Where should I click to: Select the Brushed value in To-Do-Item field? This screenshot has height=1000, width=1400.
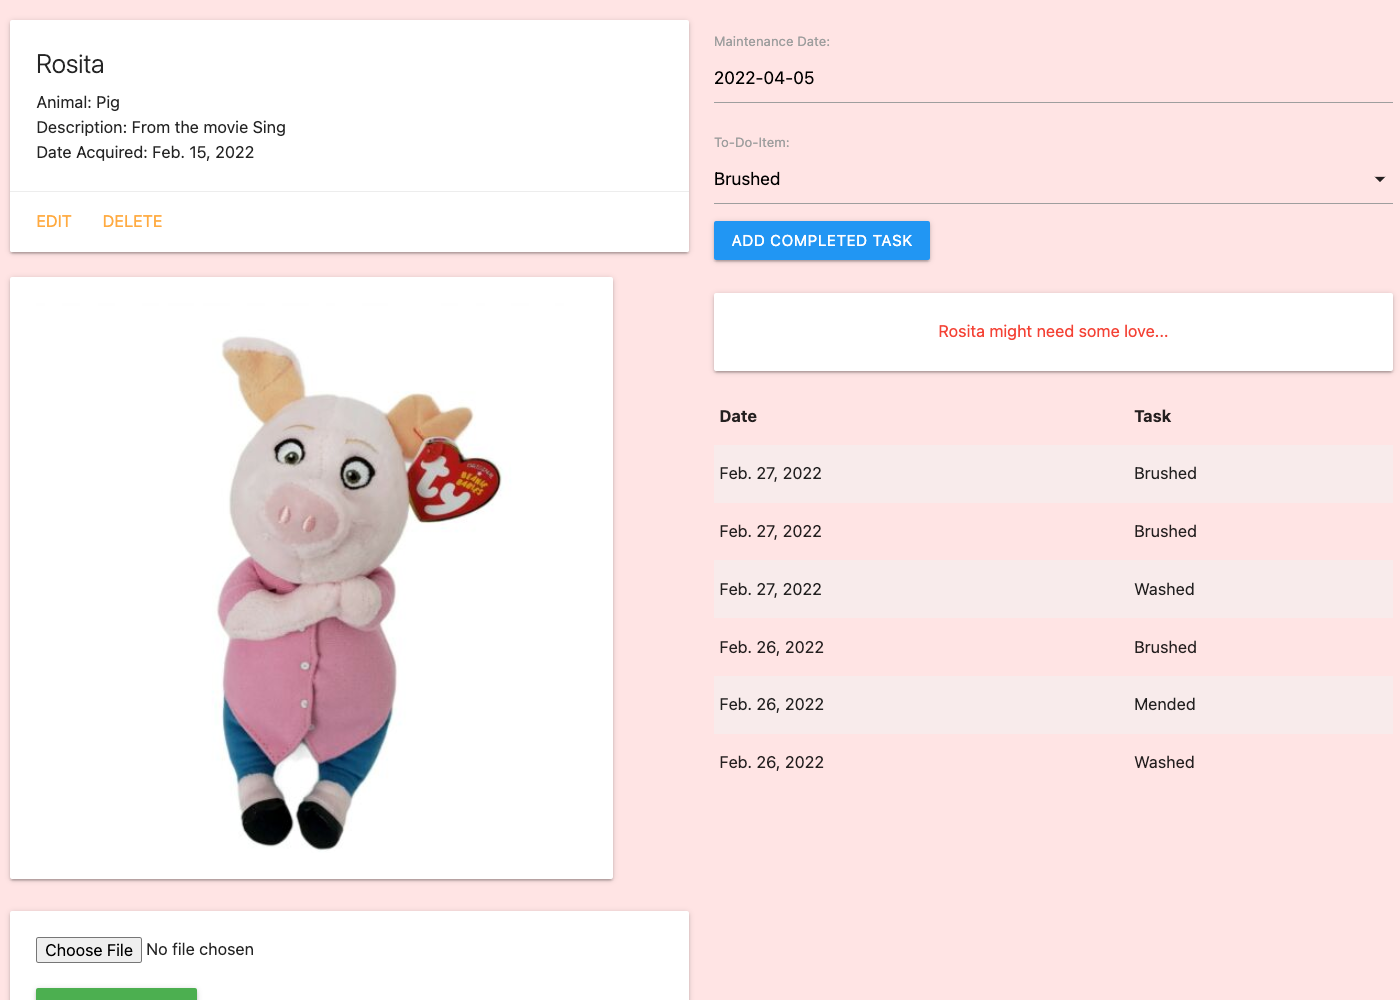click(x=747, y=180)
